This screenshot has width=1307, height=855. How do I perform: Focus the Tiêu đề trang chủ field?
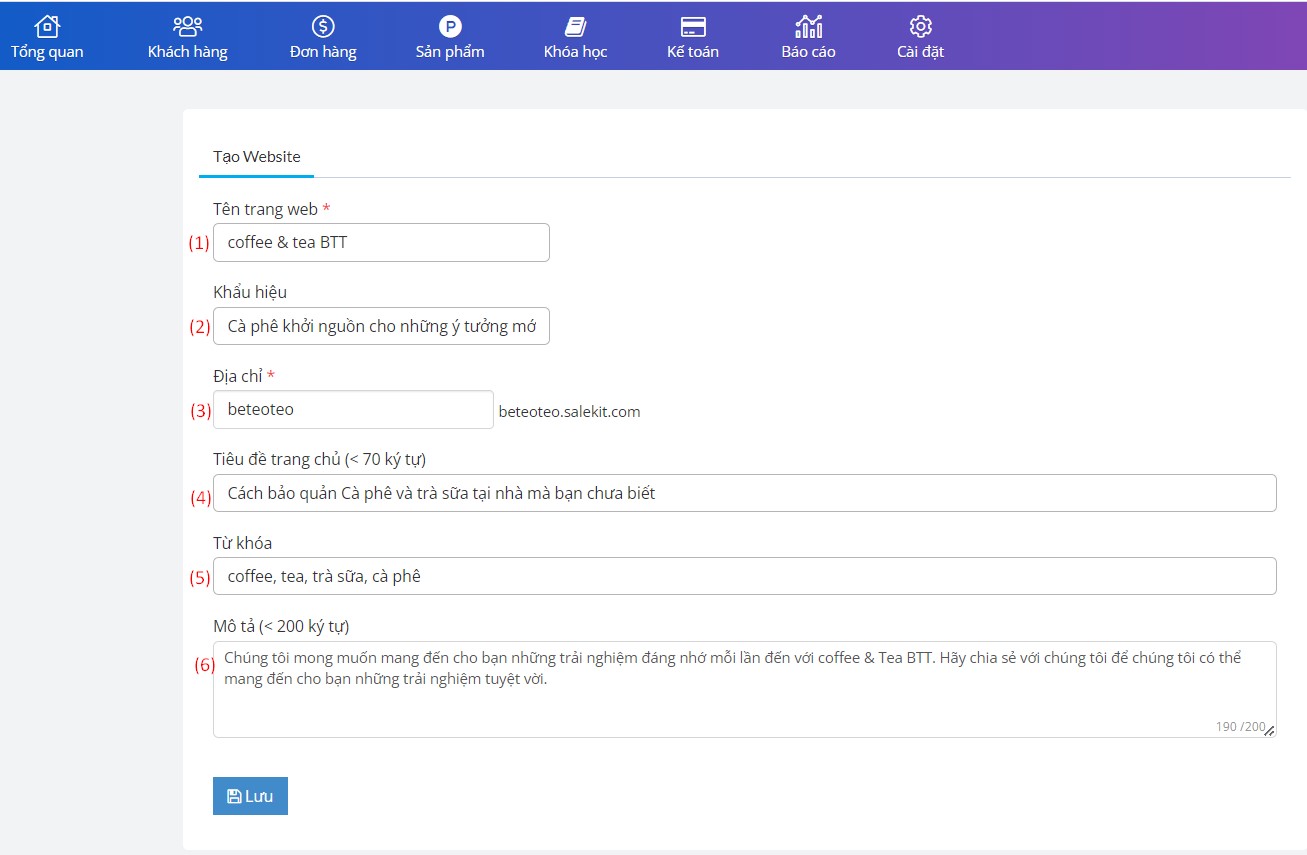744,493
